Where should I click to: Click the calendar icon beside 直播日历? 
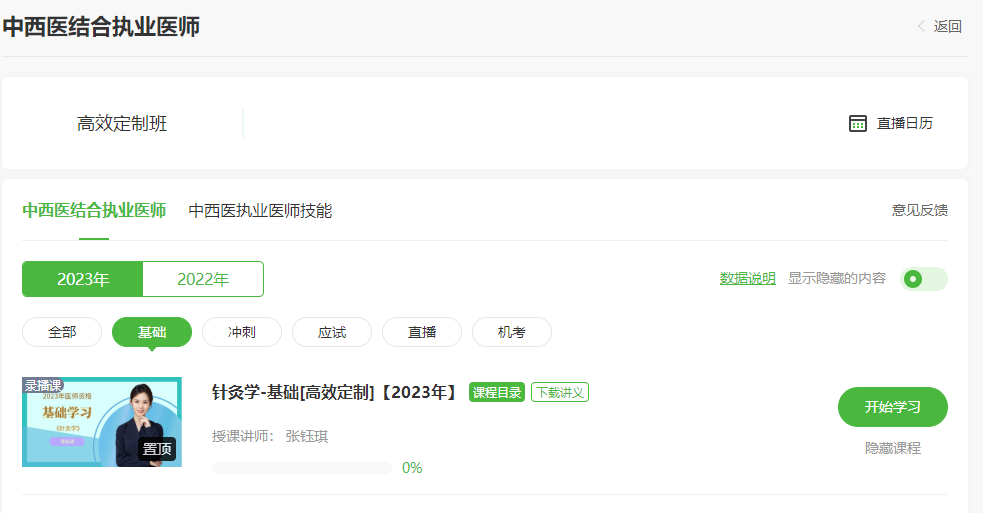[857, 123]
